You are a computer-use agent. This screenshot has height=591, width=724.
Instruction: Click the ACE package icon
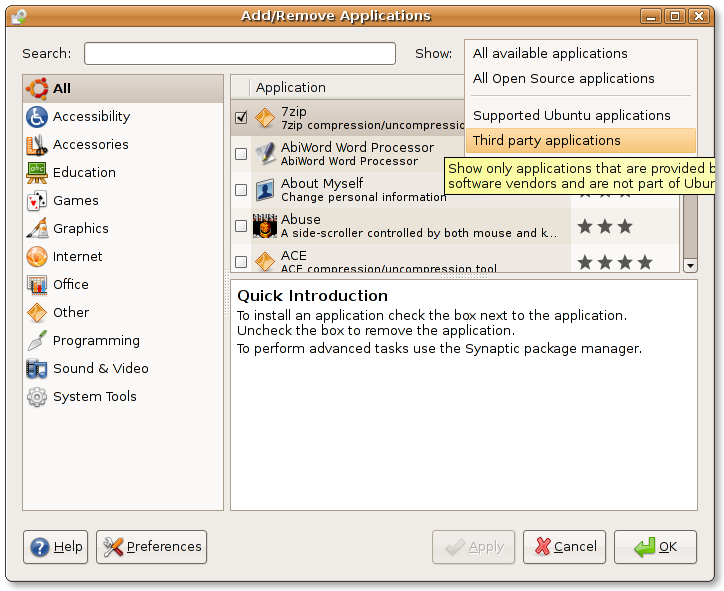(265, 262)
